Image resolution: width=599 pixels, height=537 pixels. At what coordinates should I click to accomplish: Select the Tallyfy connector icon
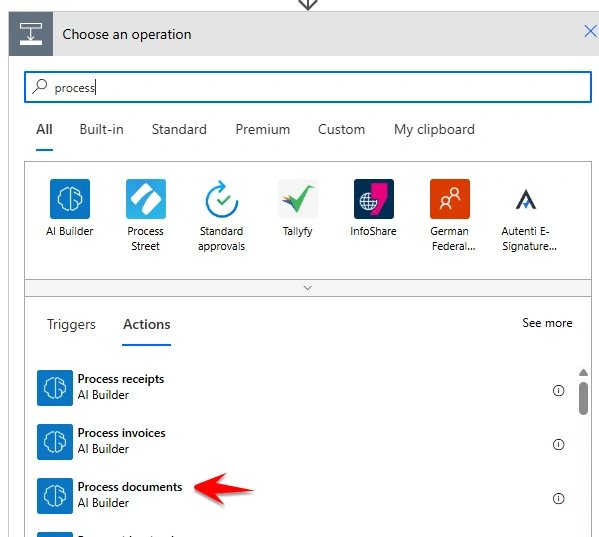(298, 199)
